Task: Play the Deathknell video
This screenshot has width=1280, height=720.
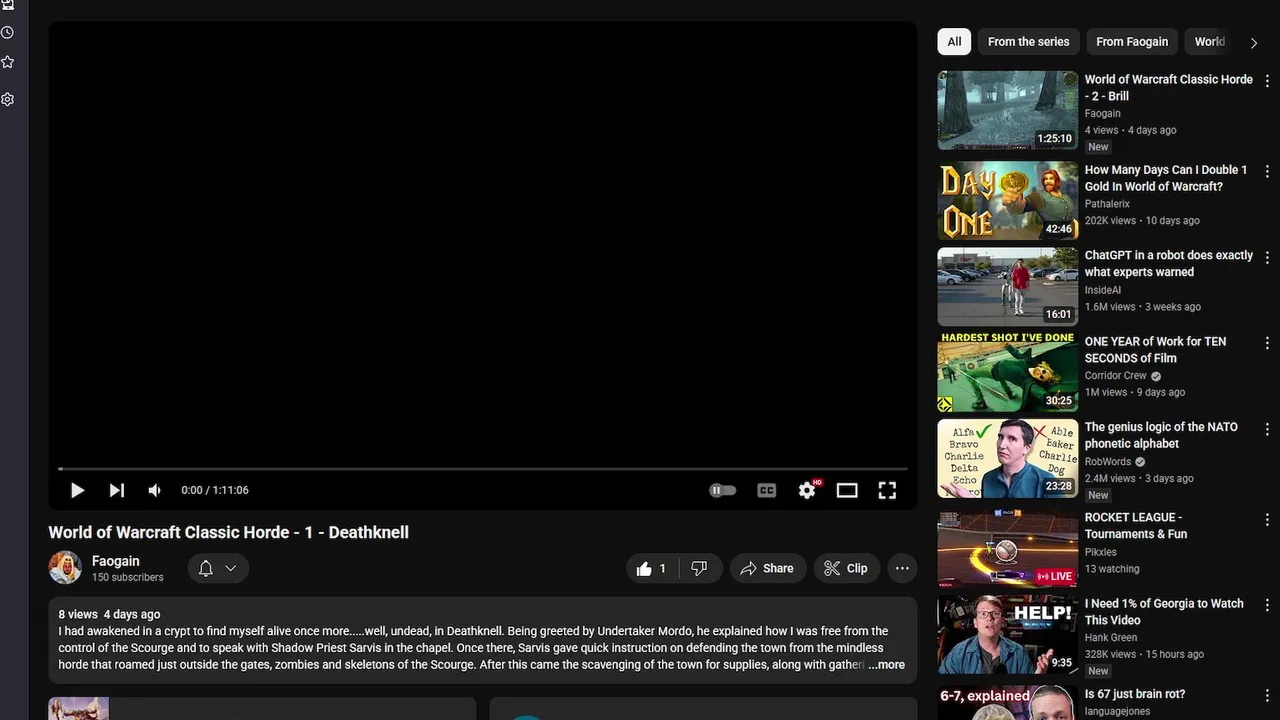Action: pos(77,490)
